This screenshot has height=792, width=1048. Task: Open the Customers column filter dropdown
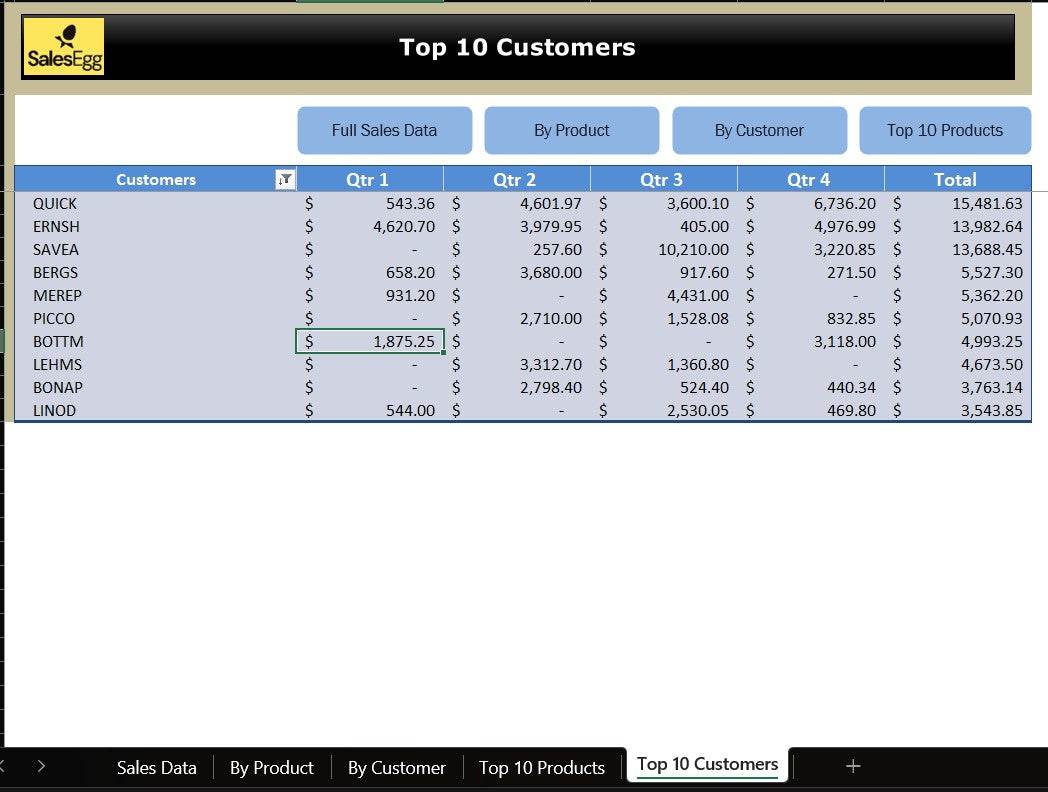tap(285, 180)
